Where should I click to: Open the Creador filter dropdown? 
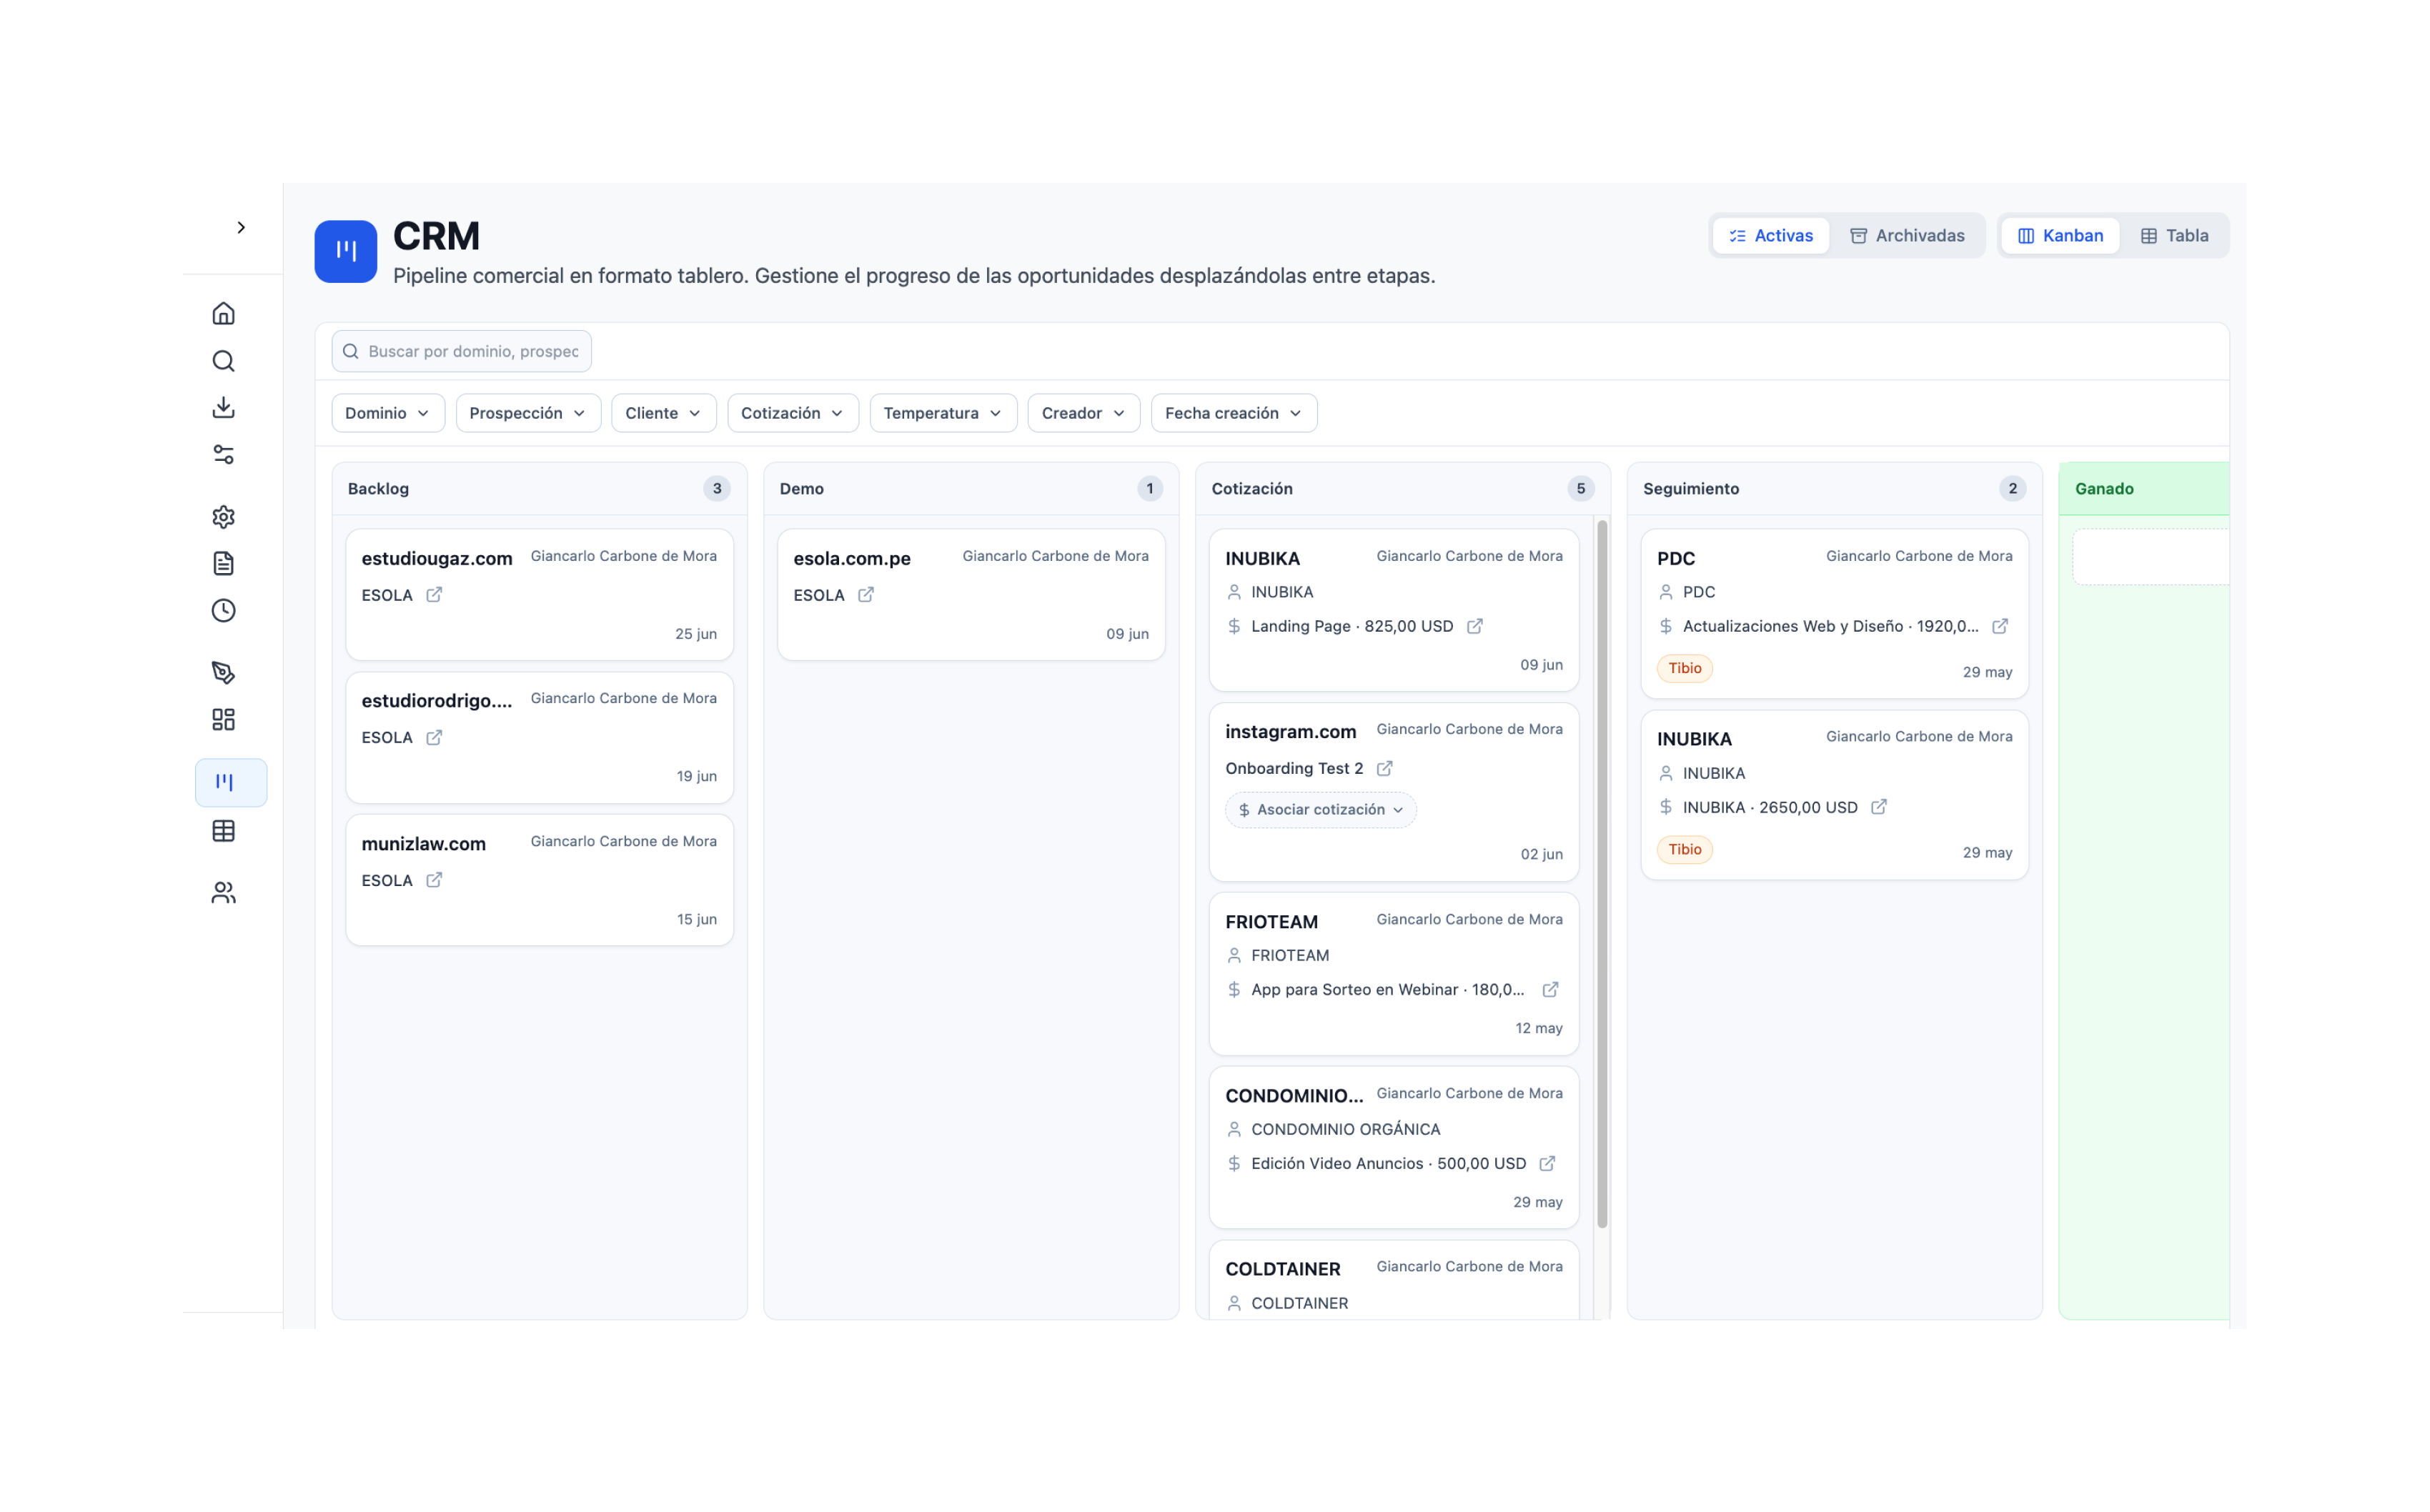pos(1084,413)
